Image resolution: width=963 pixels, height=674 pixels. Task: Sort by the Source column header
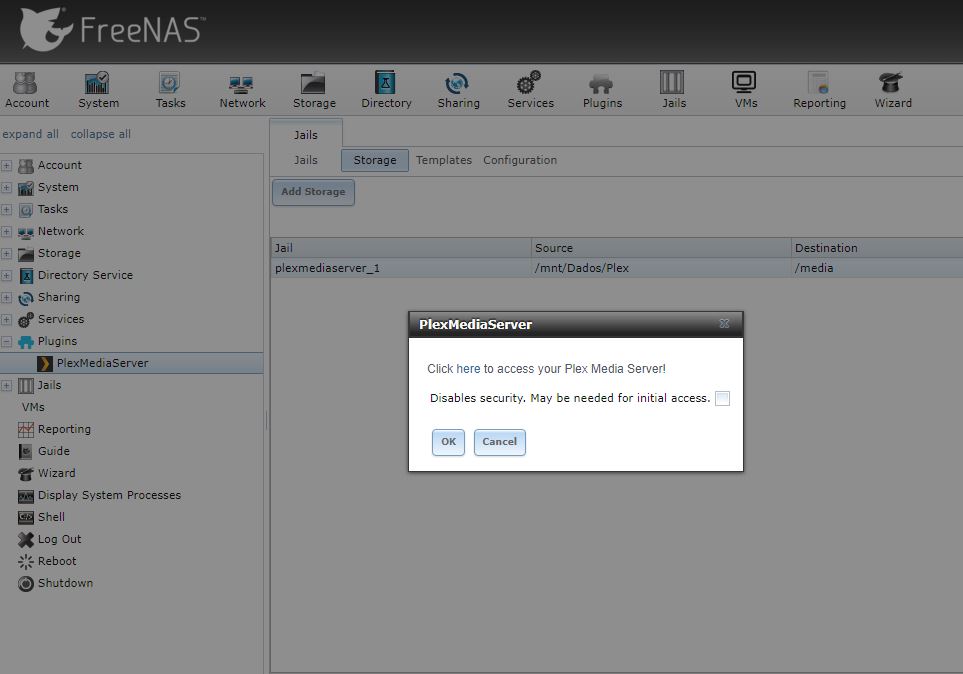point(661,248)
